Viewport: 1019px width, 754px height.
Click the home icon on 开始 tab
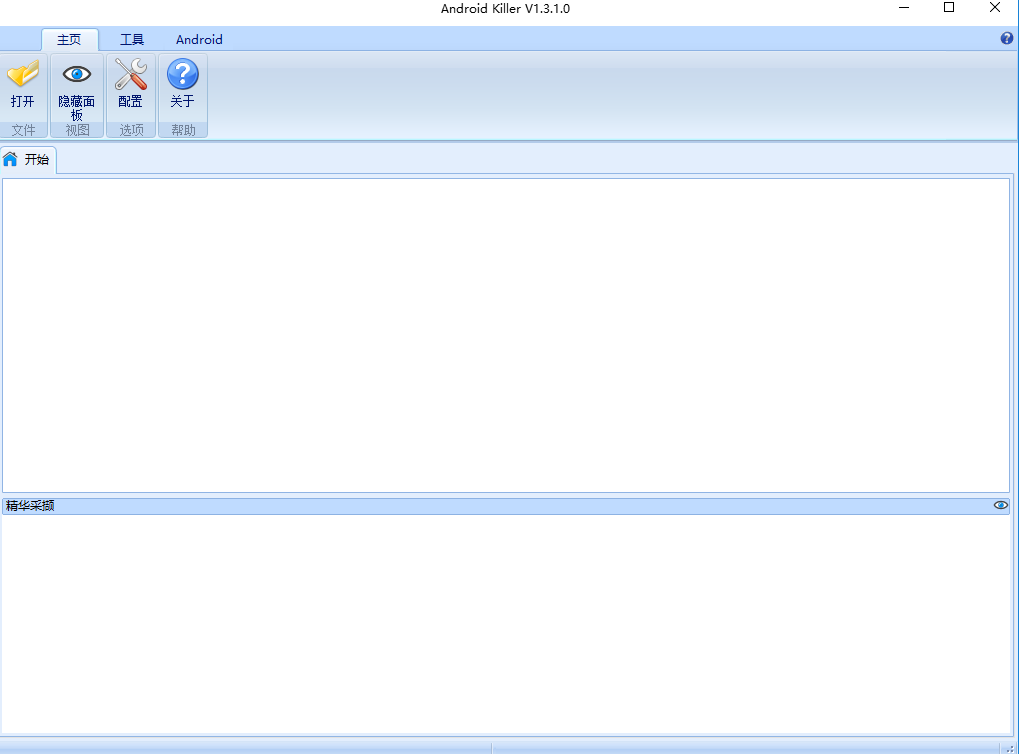(10, 159)
